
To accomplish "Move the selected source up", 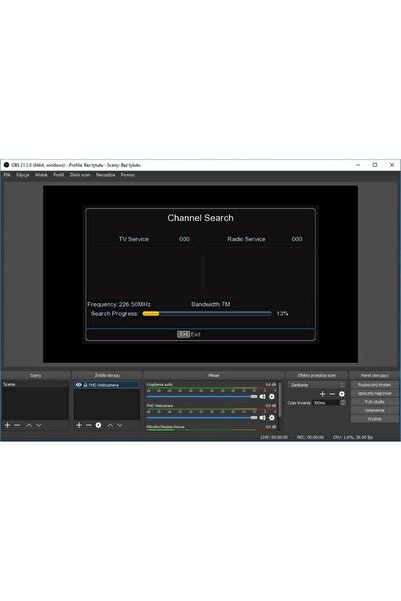I will [x=110, y=425].
